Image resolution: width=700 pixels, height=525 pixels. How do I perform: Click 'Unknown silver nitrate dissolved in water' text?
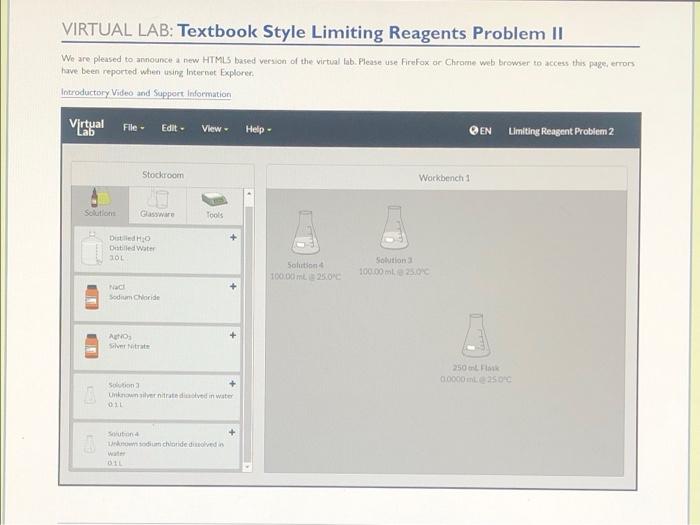[x=171, y=396]
